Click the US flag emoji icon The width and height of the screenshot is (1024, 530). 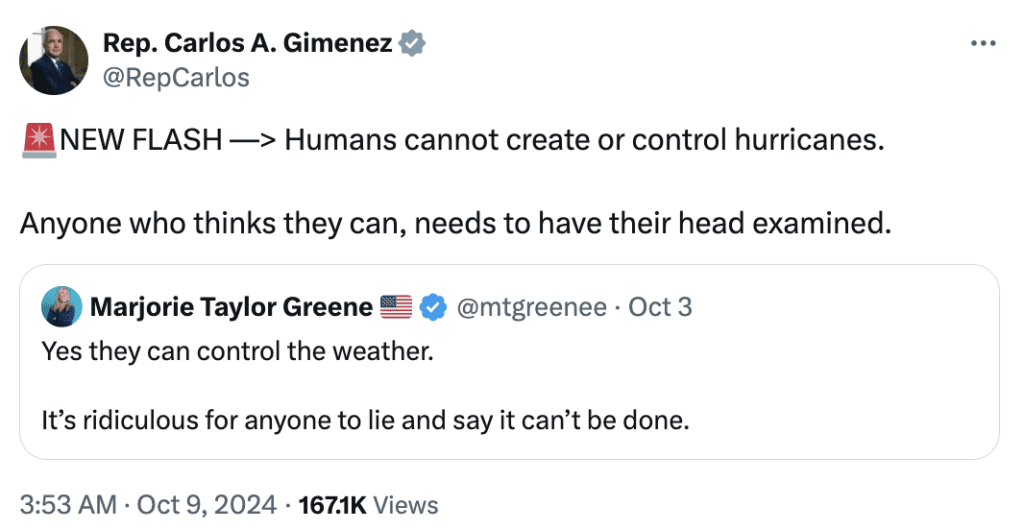396,307
